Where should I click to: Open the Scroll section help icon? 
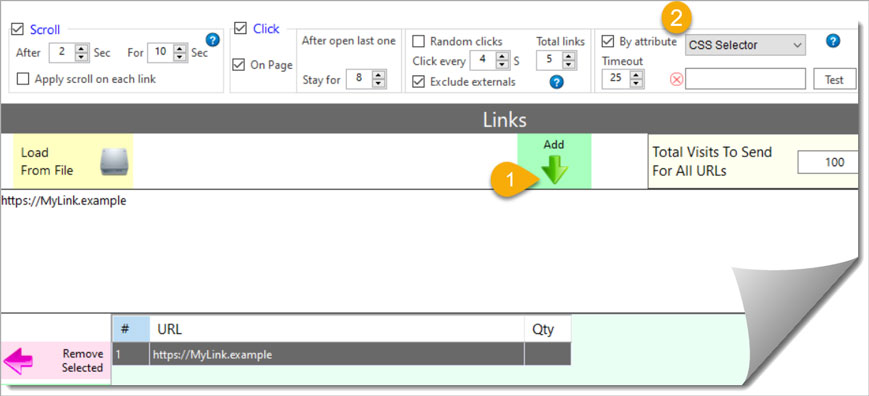pos(212,40)
